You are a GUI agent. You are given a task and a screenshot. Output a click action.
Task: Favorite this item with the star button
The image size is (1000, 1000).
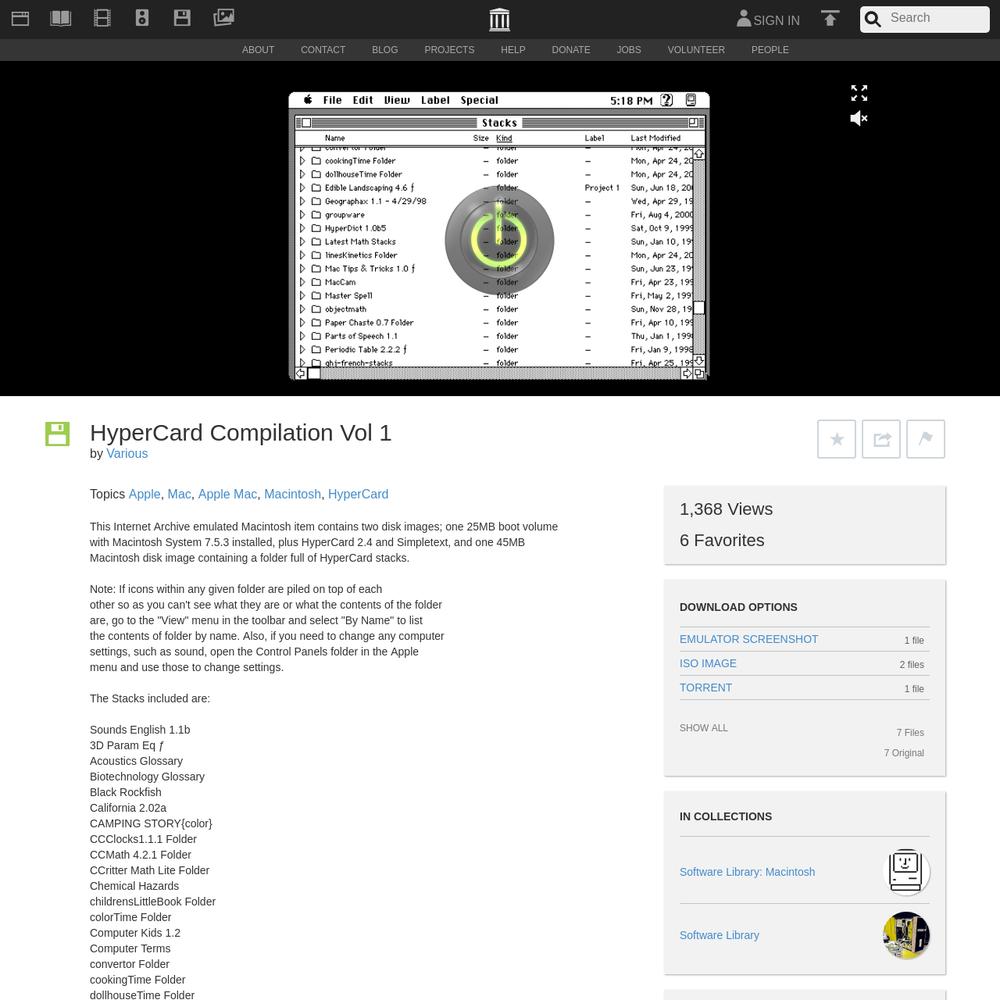click(x=837, y=439)
